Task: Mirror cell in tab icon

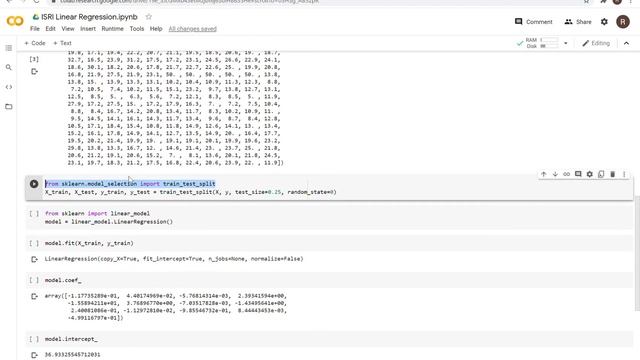Action: point(601,174)
